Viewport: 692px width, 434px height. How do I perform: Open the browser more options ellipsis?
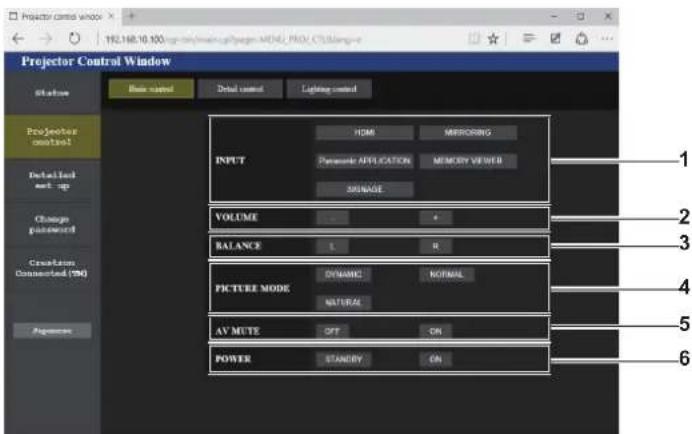[607, 38]
